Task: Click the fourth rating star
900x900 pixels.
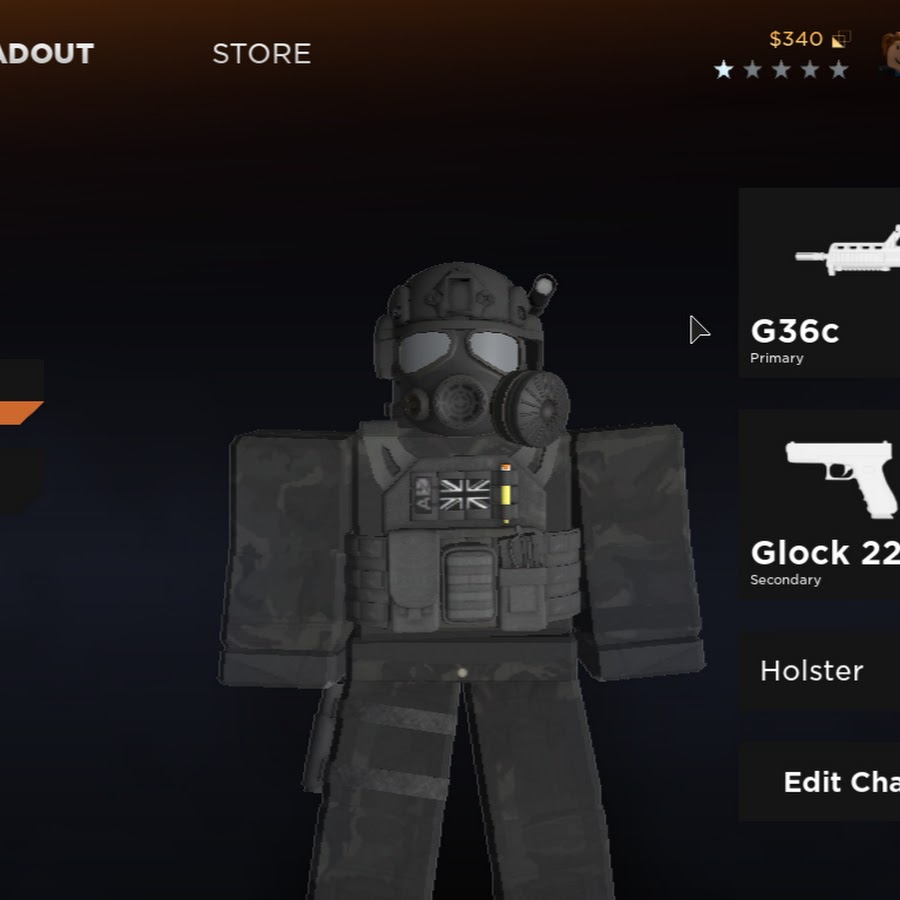Action: (810, 69)
